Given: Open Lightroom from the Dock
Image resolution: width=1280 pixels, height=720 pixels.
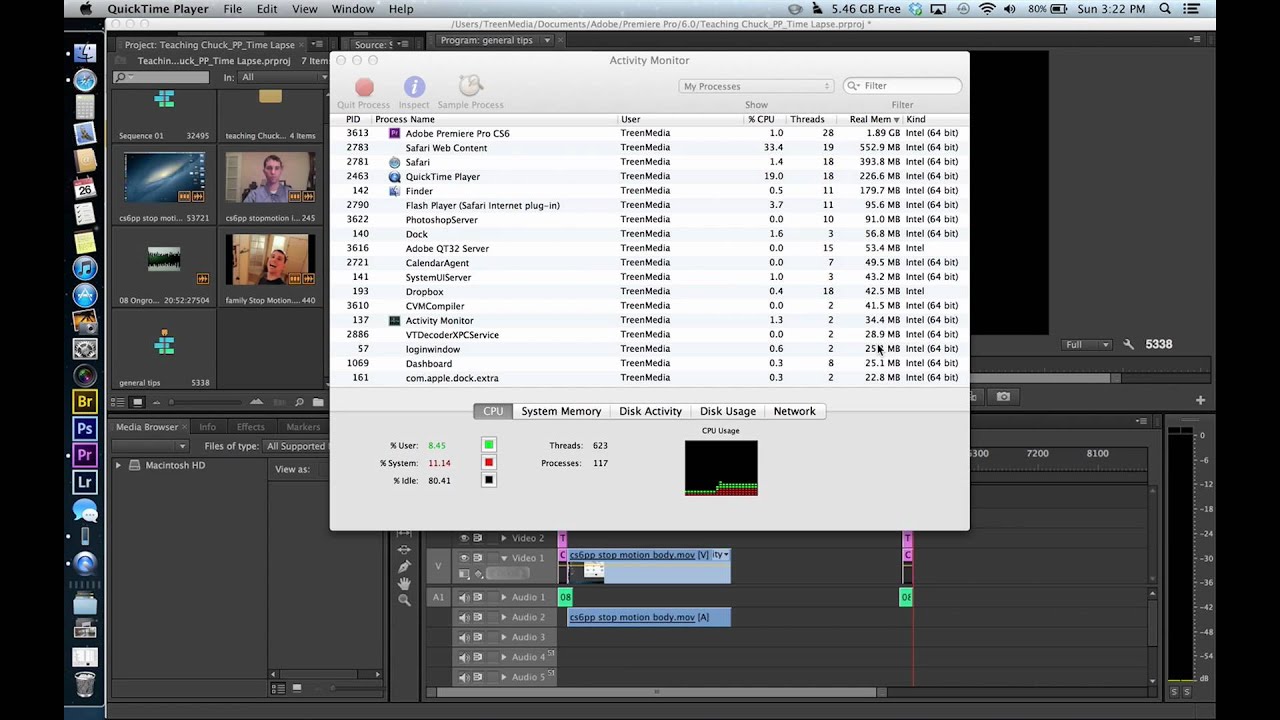Looking at the screenshot, I should pos(85,481).
